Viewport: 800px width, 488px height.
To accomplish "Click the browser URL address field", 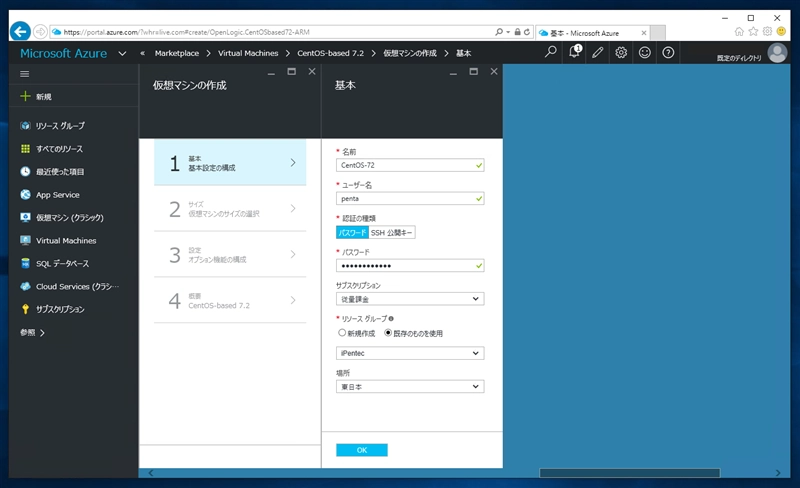I will (272, 32).
